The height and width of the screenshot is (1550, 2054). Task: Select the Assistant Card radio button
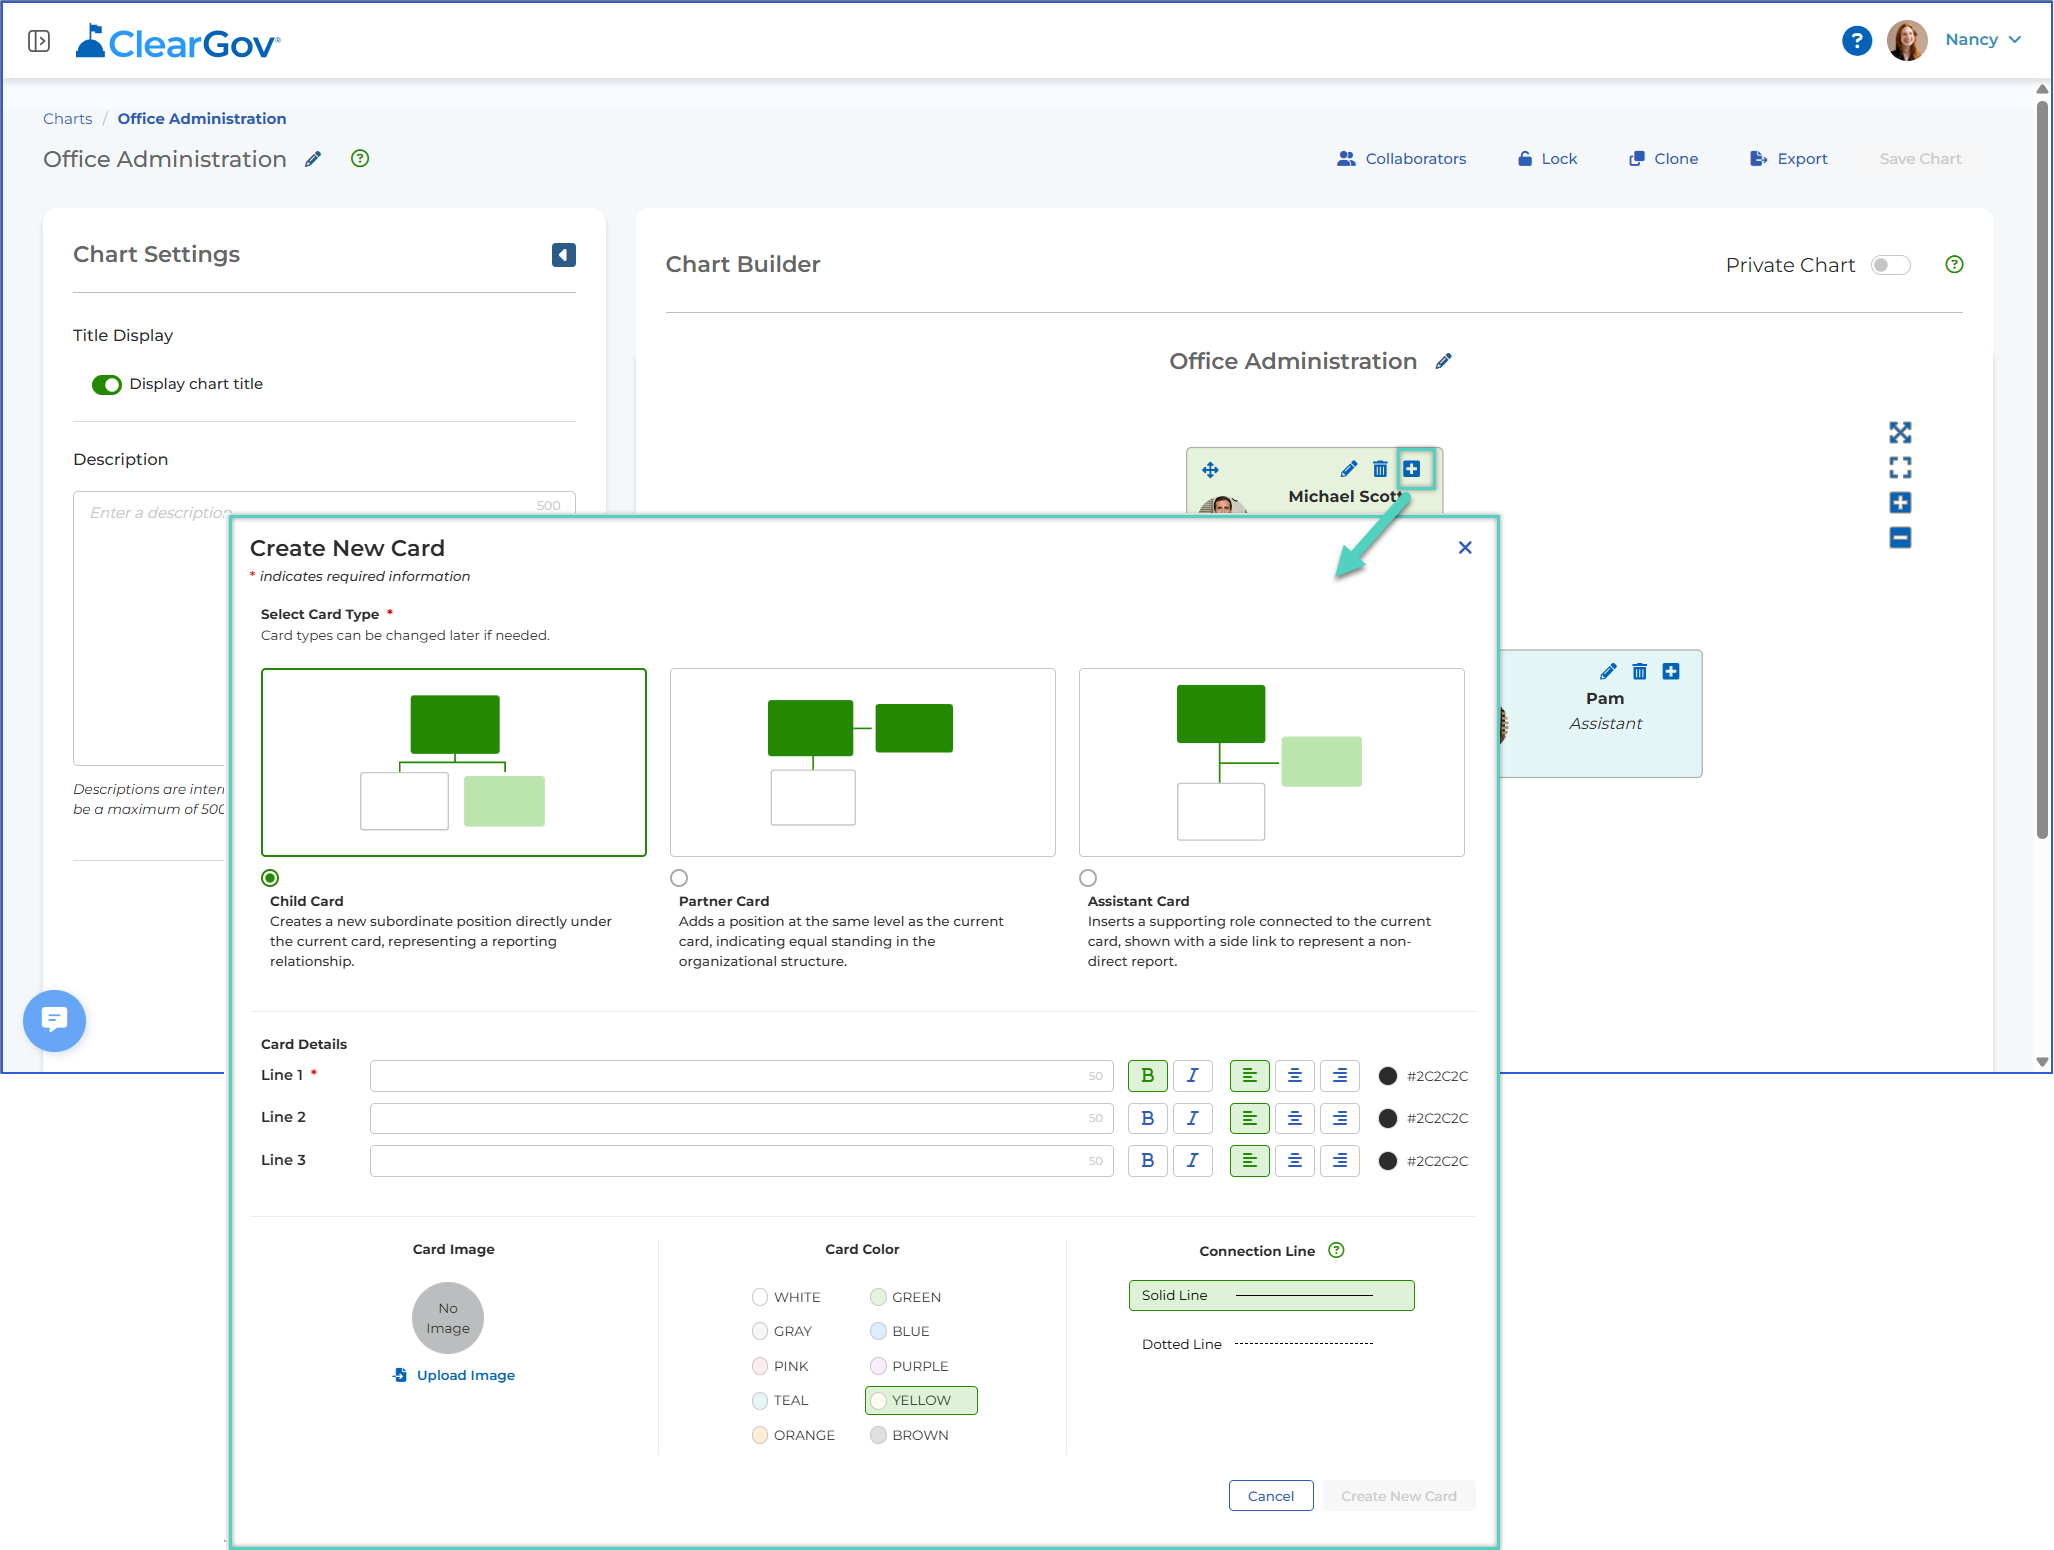(1088, 878)
